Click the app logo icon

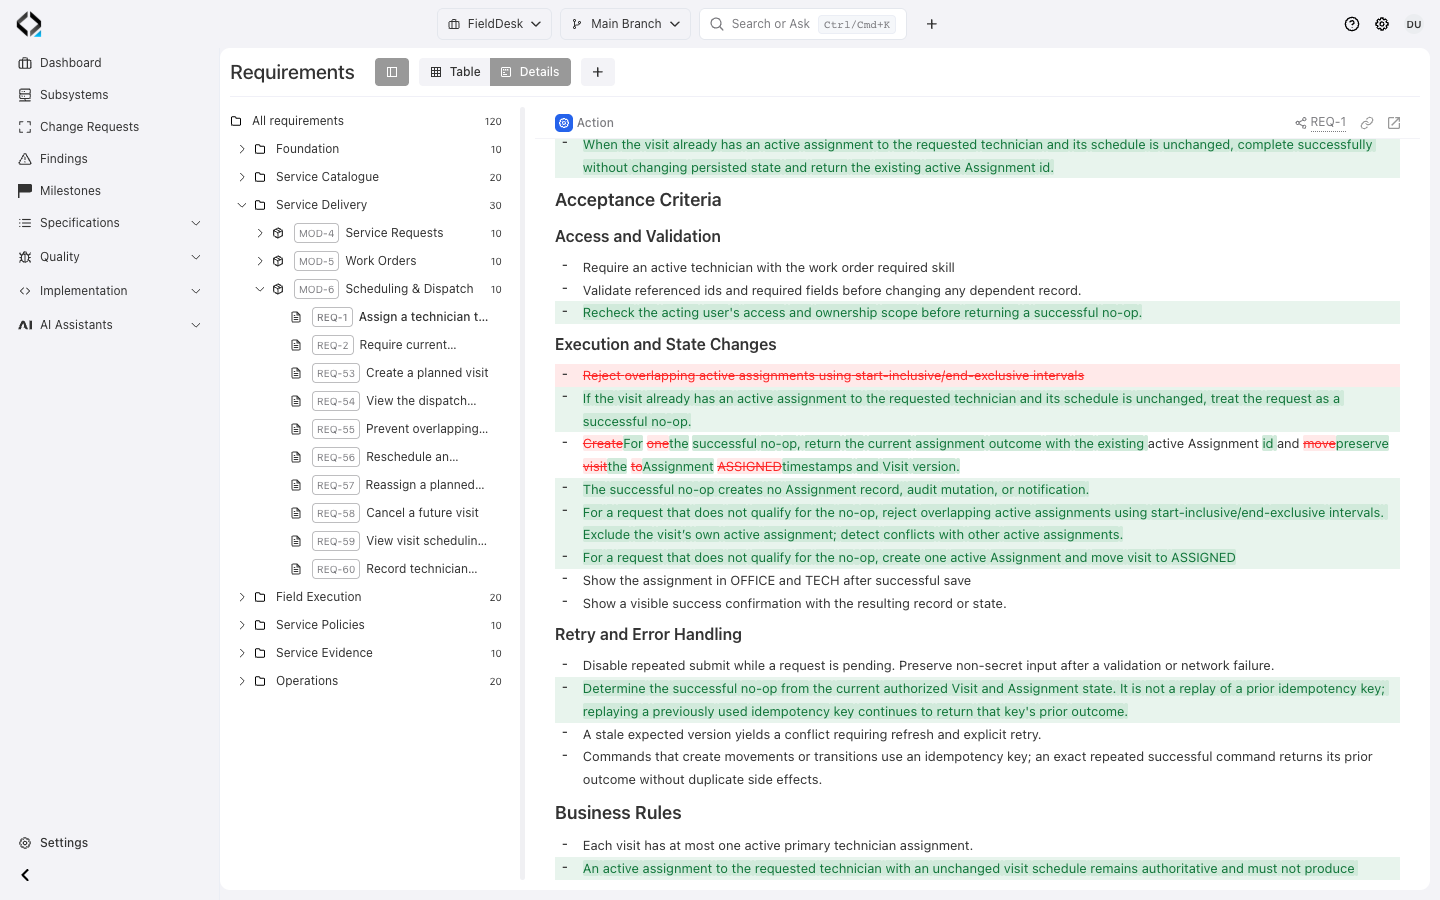(x=29, y=24)
